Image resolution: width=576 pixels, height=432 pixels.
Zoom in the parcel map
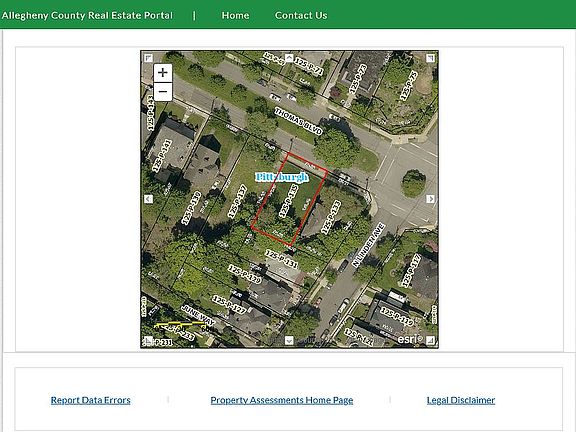(163, 73)
